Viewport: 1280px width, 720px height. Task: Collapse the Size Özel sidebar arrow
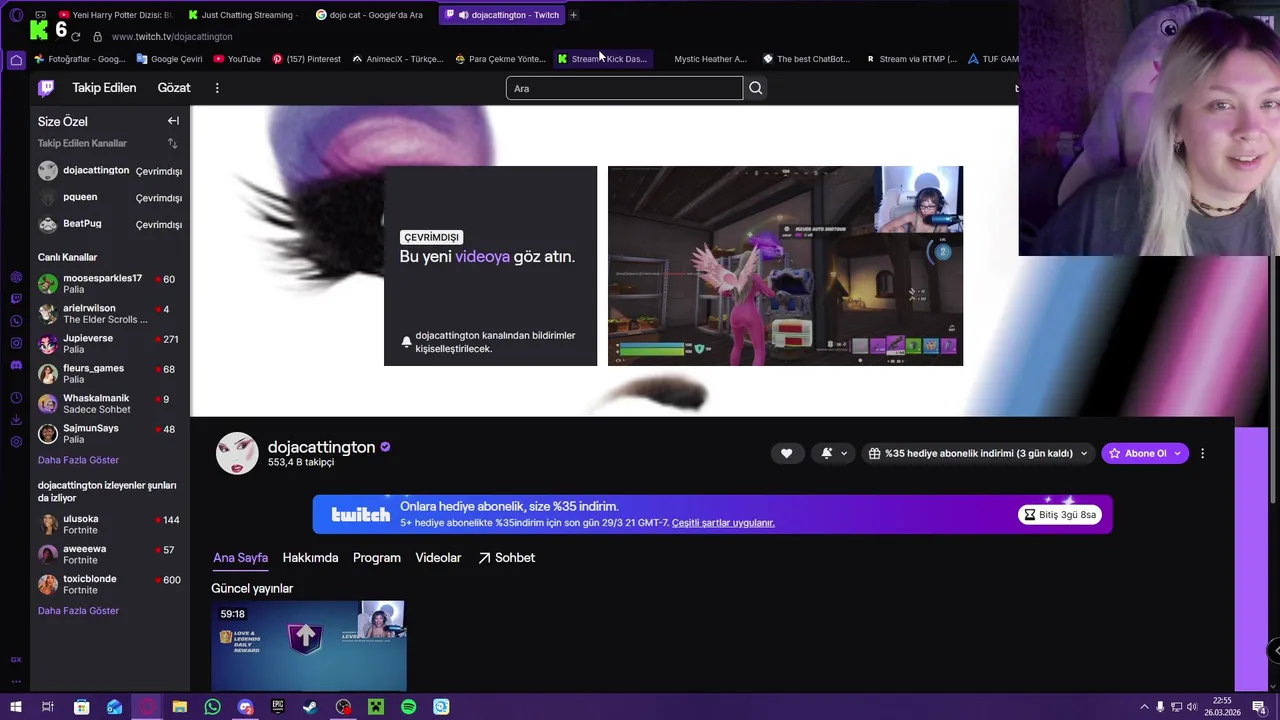click(173, 121)
